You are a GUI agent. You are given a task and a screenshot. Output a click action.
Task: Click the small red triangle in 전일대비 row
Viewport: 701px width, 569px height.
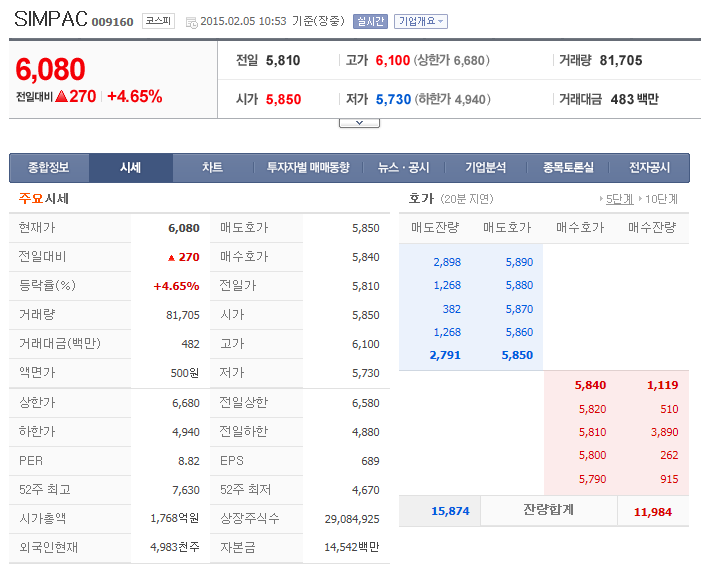[171, 258]
